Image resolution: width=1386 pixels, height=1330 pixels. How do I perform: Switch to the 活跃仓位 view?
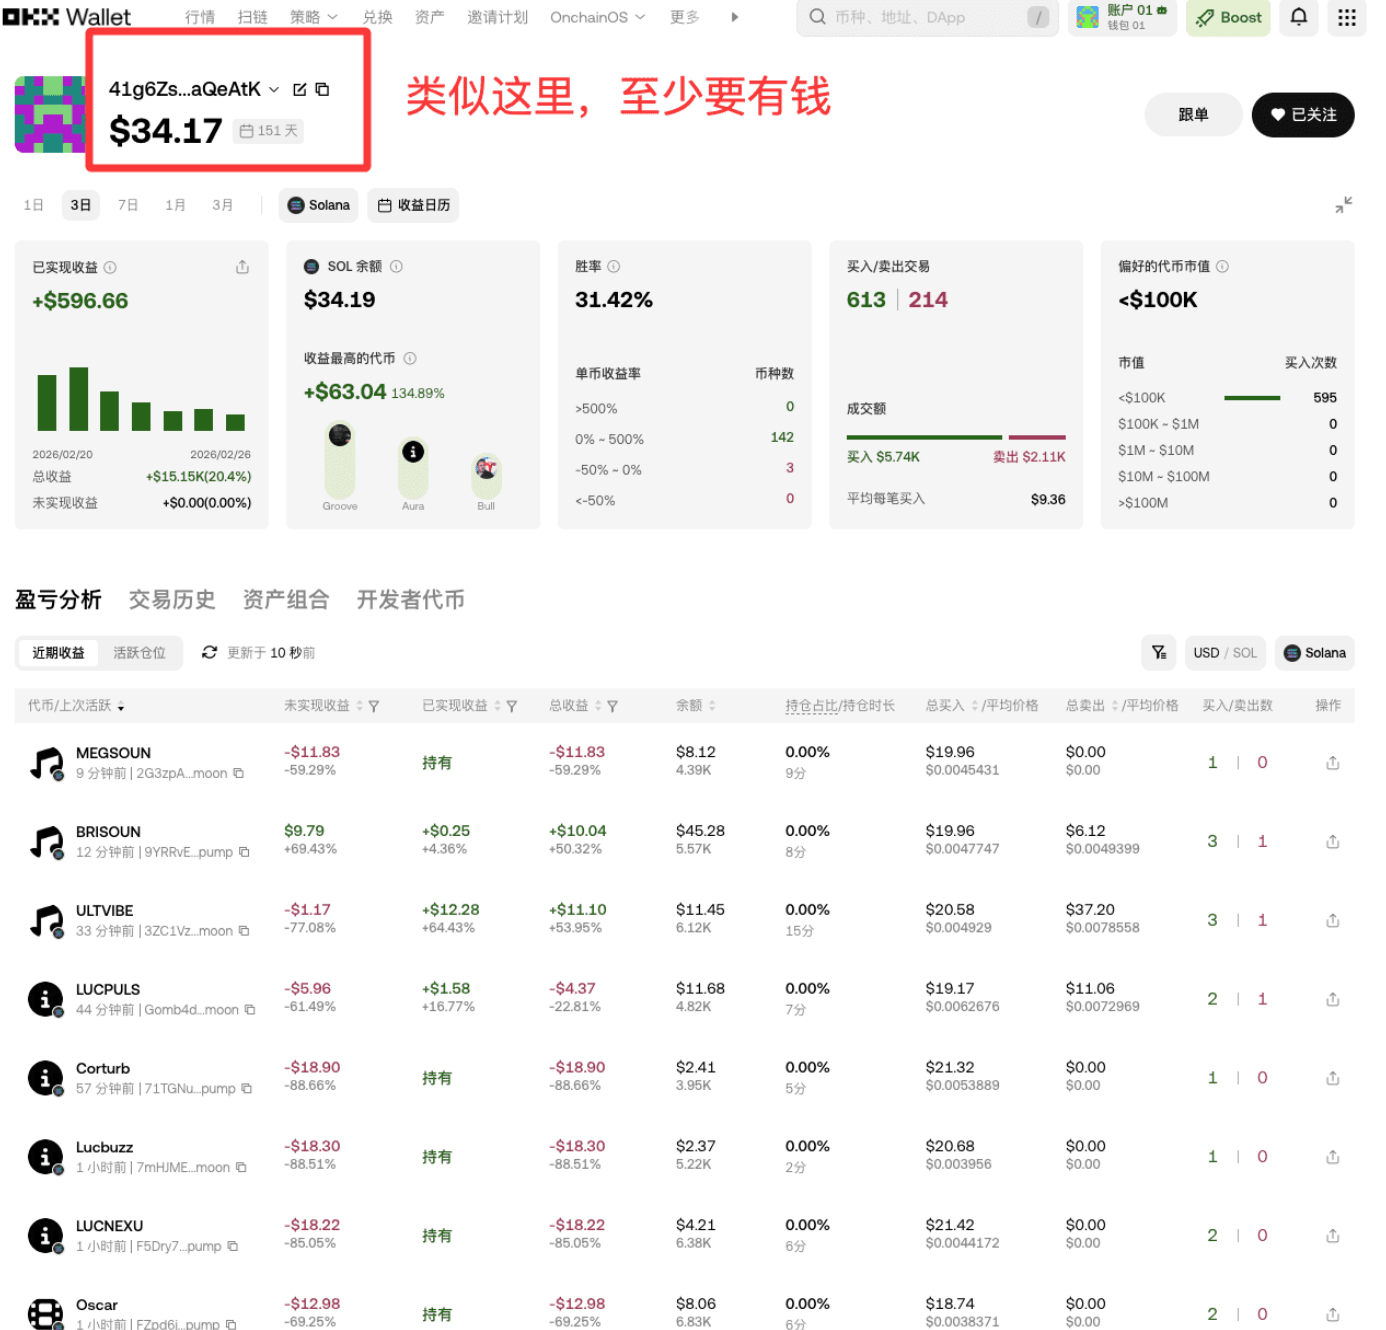(139, 652)
